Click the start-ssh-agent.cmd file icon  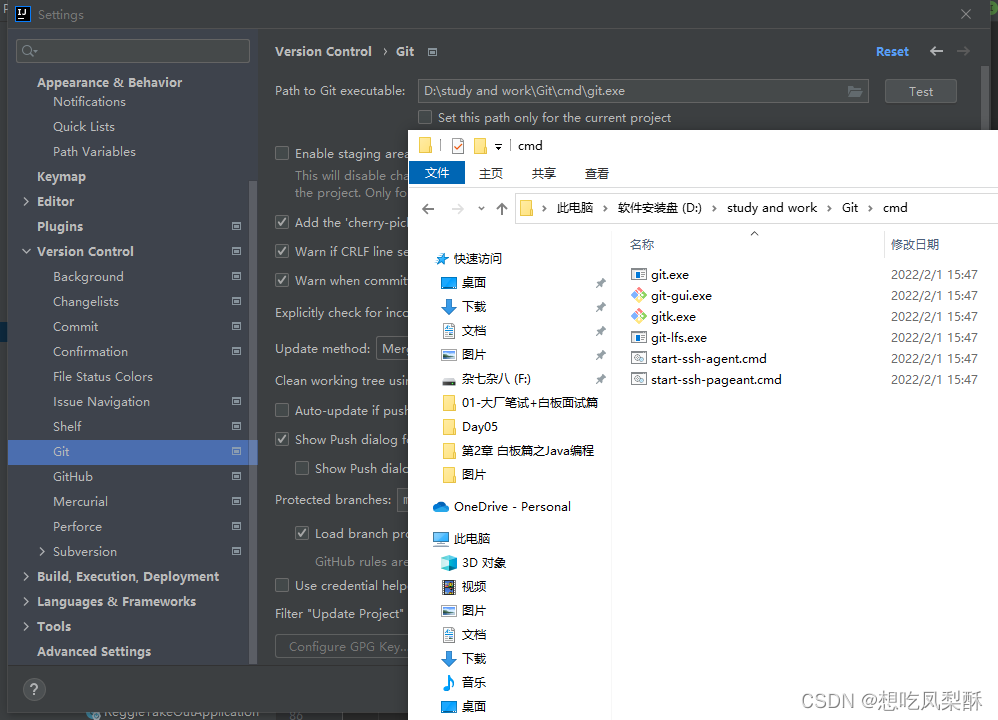pyautogui.click(x=638, y=358)
